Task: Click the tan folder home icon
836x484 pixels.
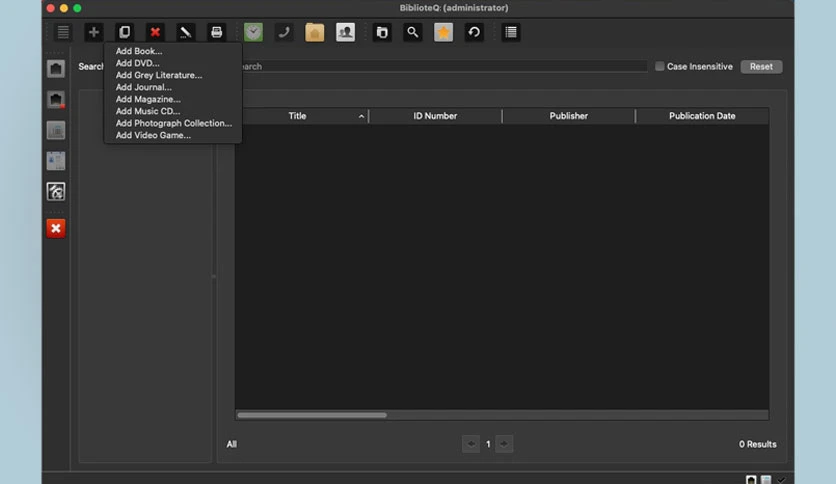Action: point(315,32)
